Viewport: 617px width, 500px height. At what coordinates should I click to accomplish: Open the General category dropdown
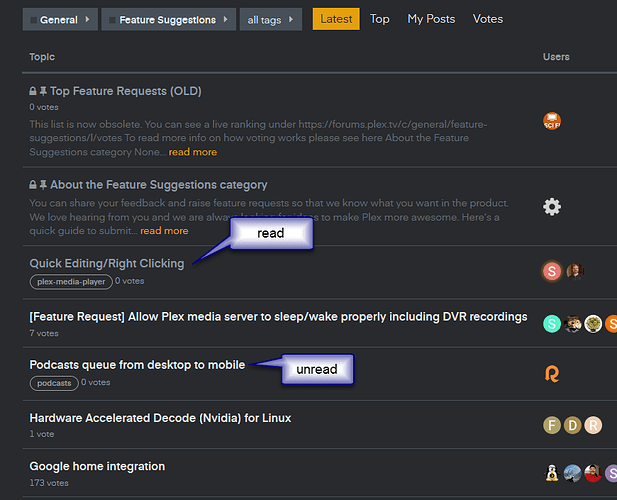click(60, 19)
